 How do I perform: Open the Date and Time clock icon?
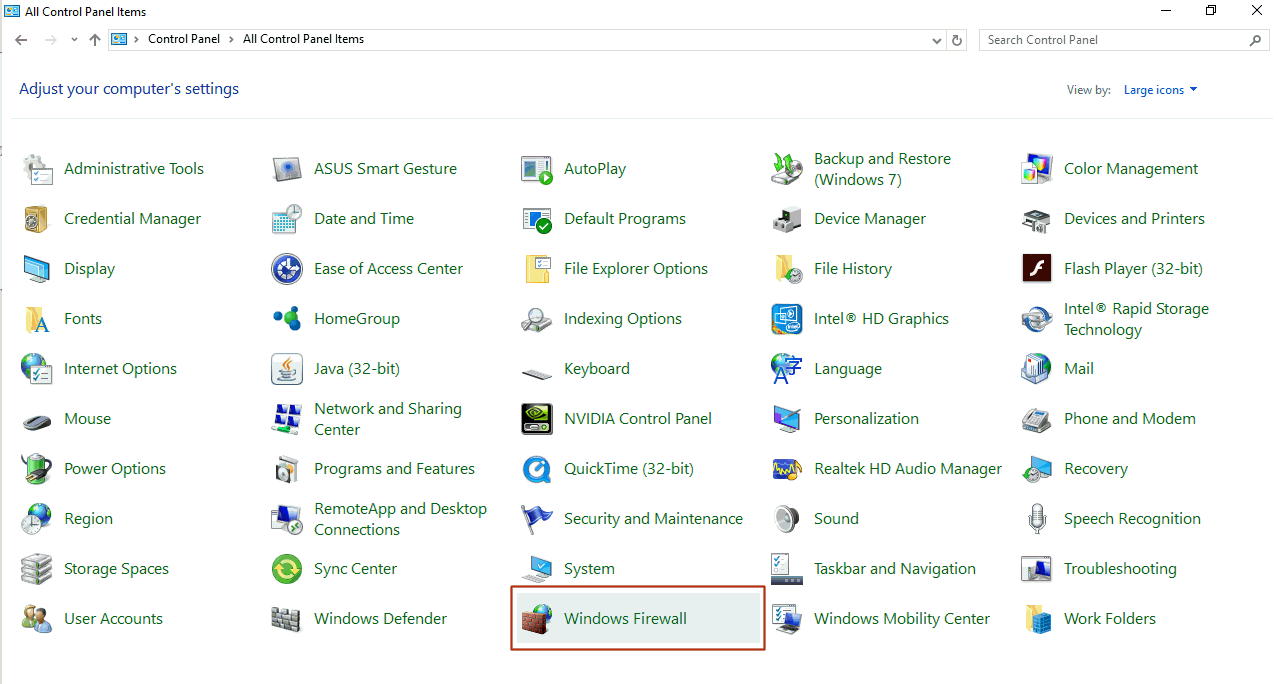(x=287, y=219)
